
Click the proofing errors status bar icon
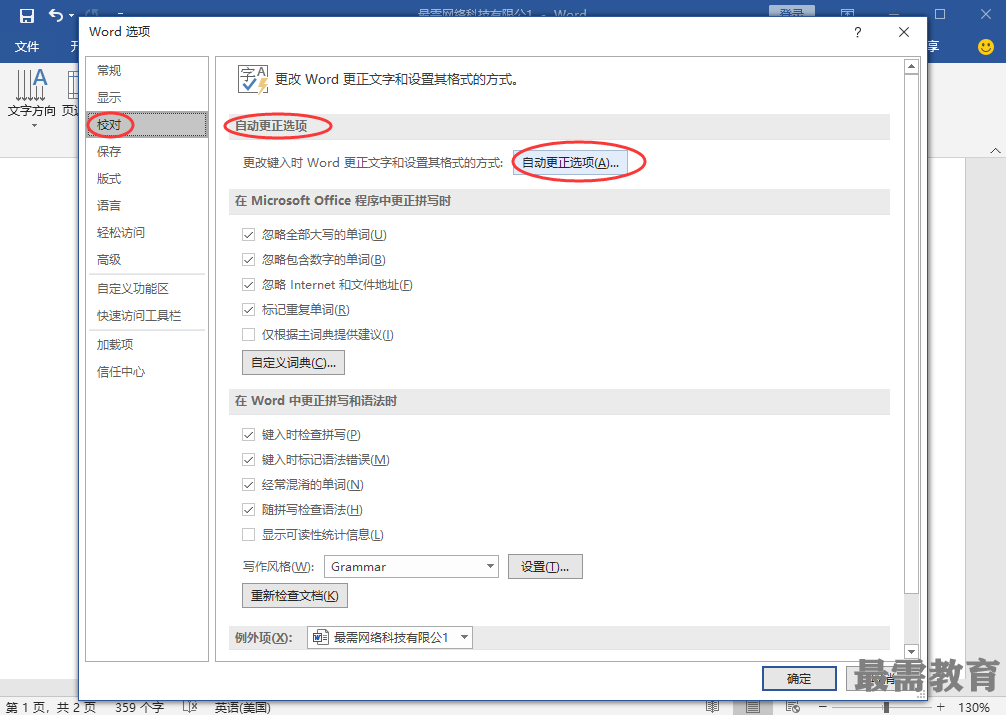[190, 707]
